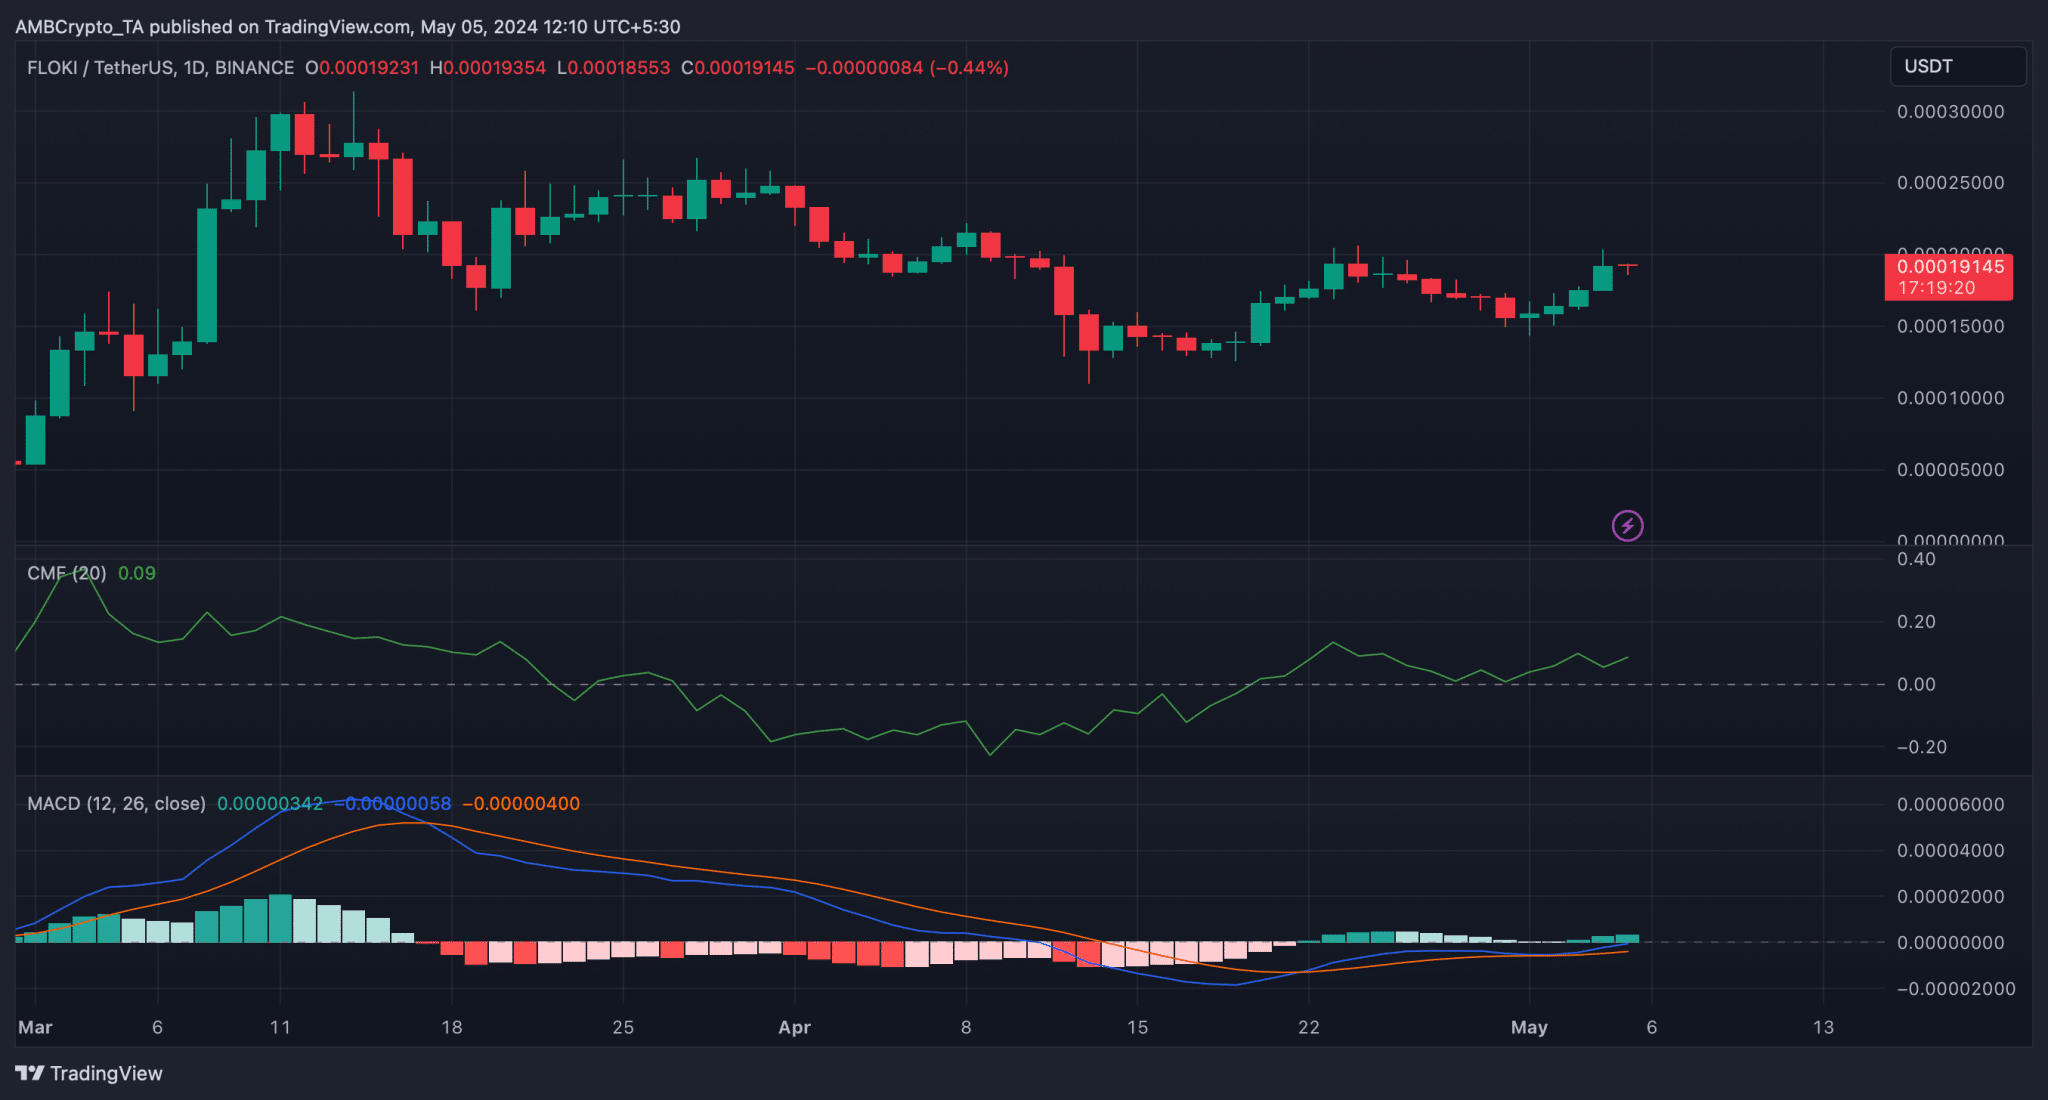Click the current price label 0.00019145
This screenshot has width=2048, height=1100.
click(x=1950, y=266)
